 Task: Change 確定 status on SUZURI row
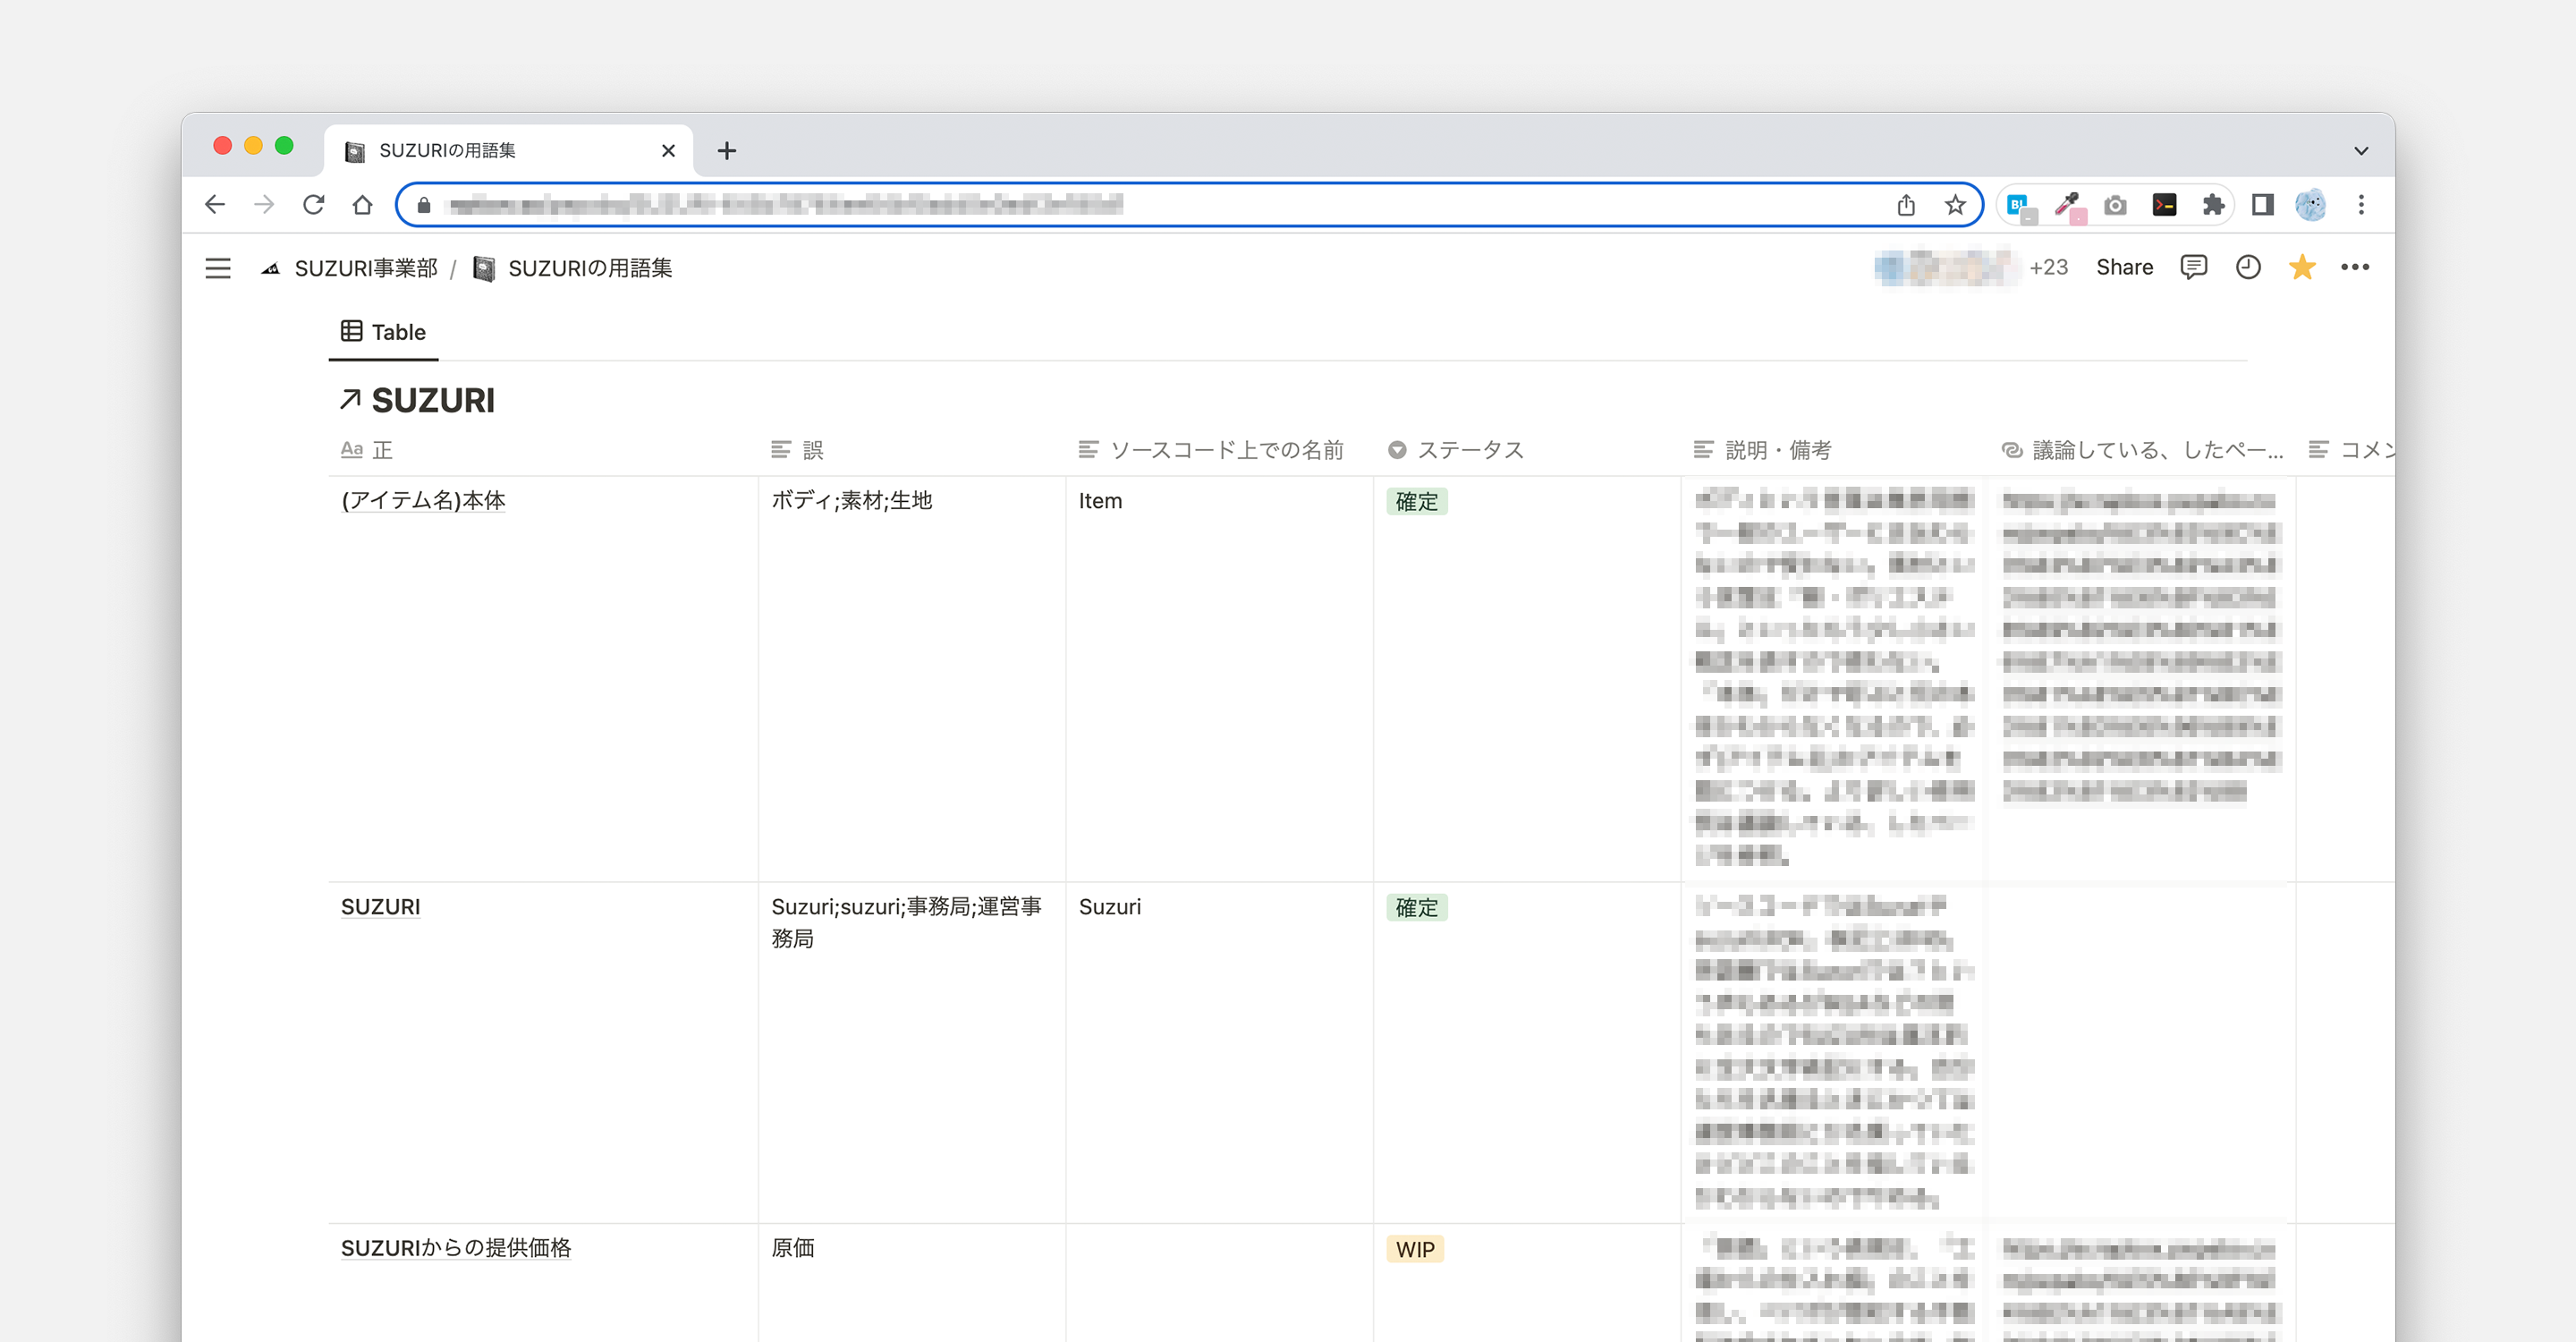(x=1416, y=907)
